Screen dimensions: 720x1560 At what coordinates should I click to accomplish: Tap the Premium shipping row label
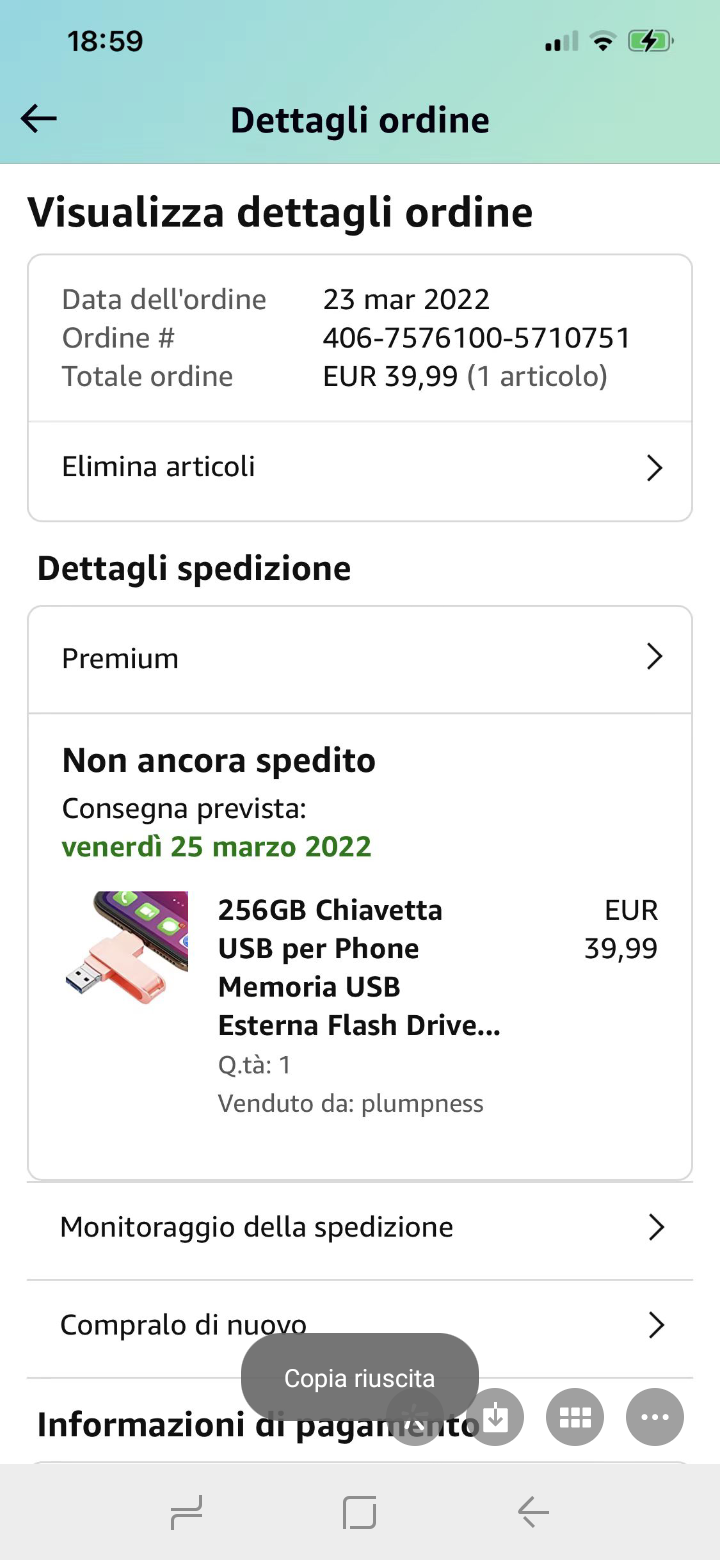120,658
